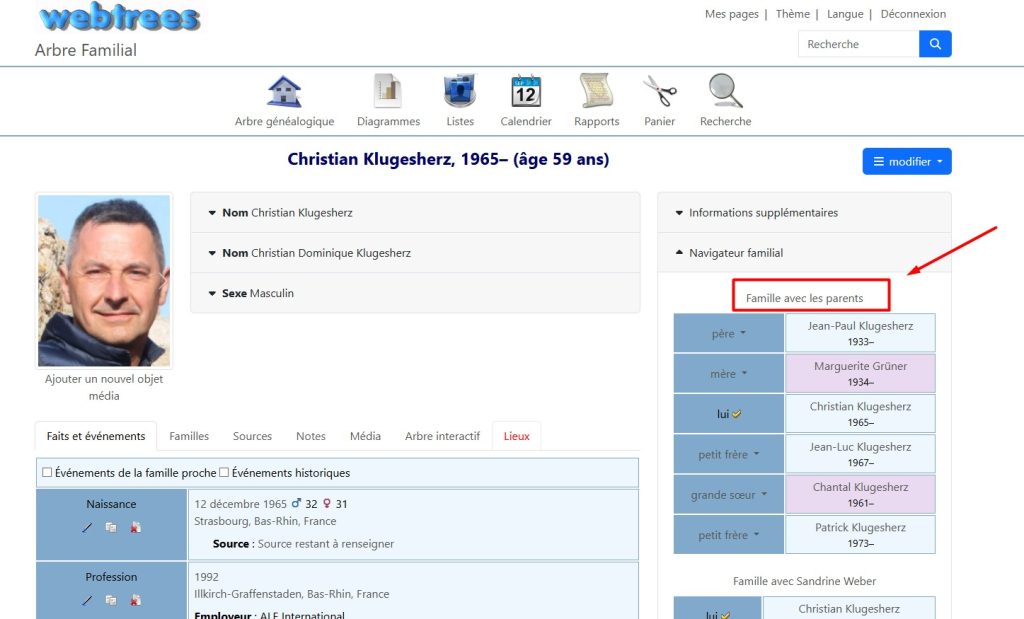
Task: Click the Recherche text input field
Action: tap(858, 44)
